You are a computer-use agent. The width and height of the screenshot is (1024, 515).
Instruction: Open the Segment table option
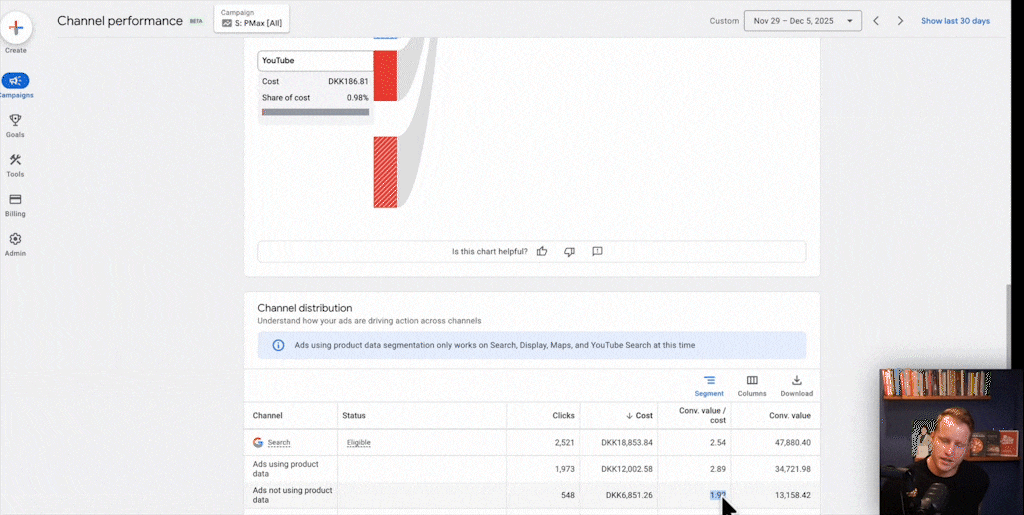point(709,385)
